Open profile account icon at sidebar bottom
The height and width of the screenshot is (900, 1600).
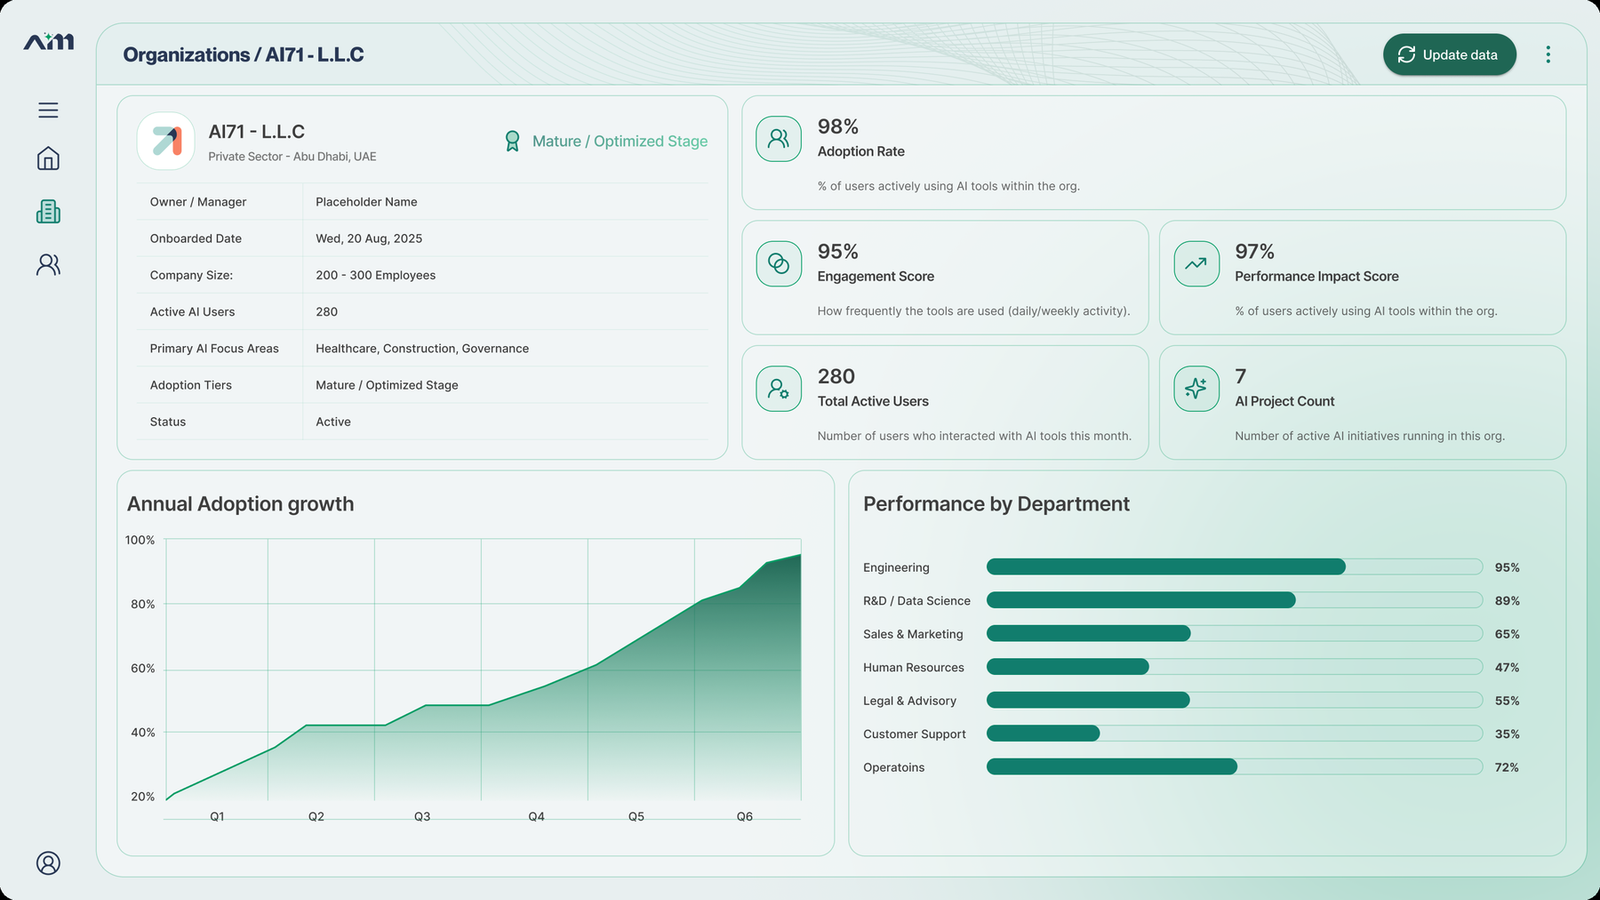48,863
